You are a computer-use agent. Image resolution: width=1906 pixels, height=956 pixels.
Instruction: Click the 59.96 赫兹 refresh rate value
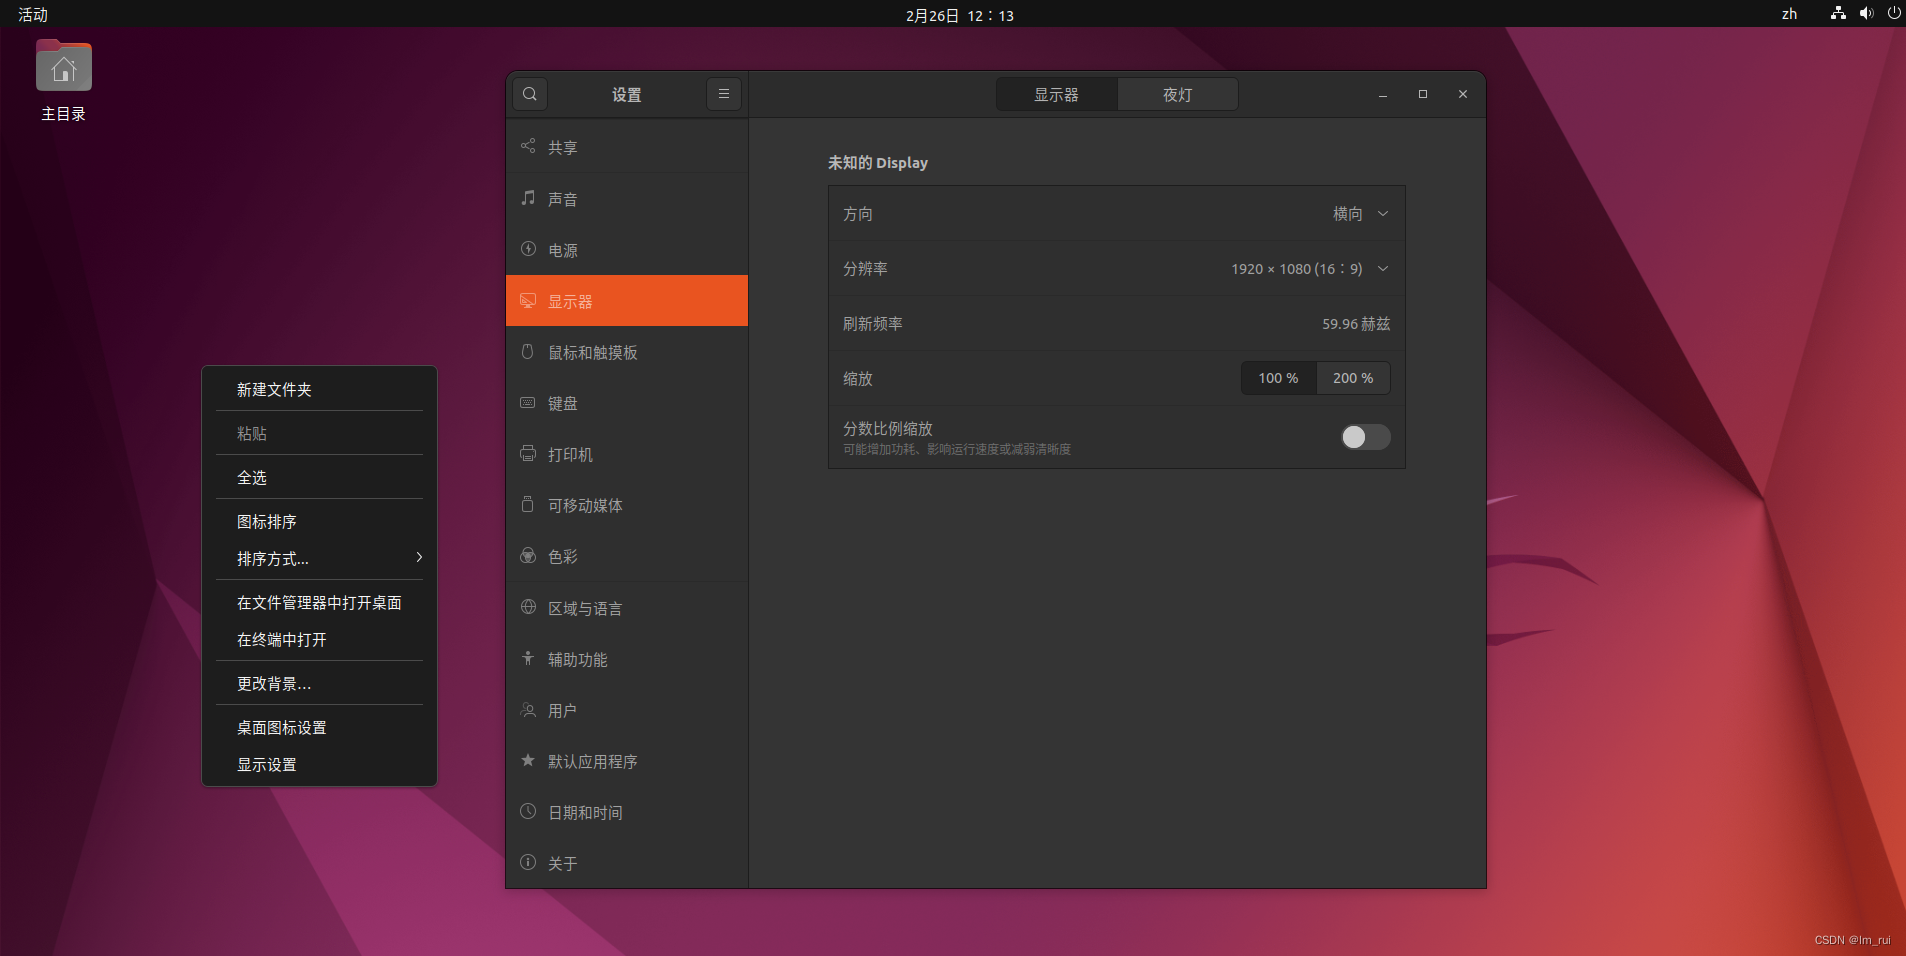tap(1356, 323)
